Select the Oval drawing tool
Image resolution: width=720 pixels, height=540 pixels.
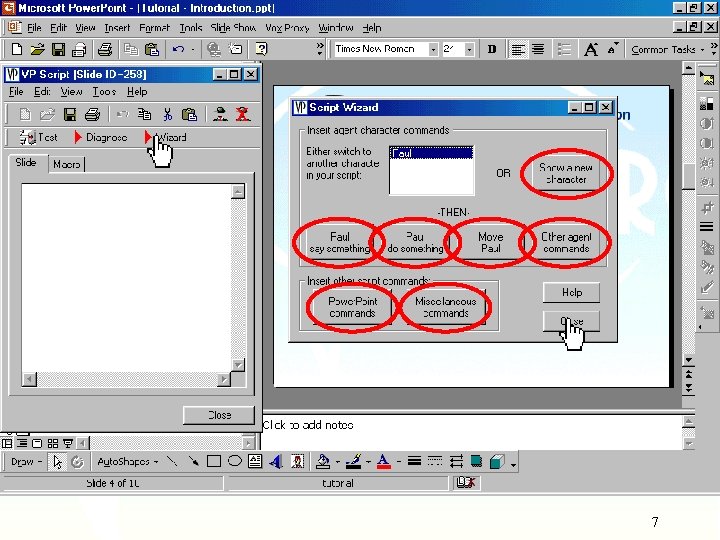point(235,461)
